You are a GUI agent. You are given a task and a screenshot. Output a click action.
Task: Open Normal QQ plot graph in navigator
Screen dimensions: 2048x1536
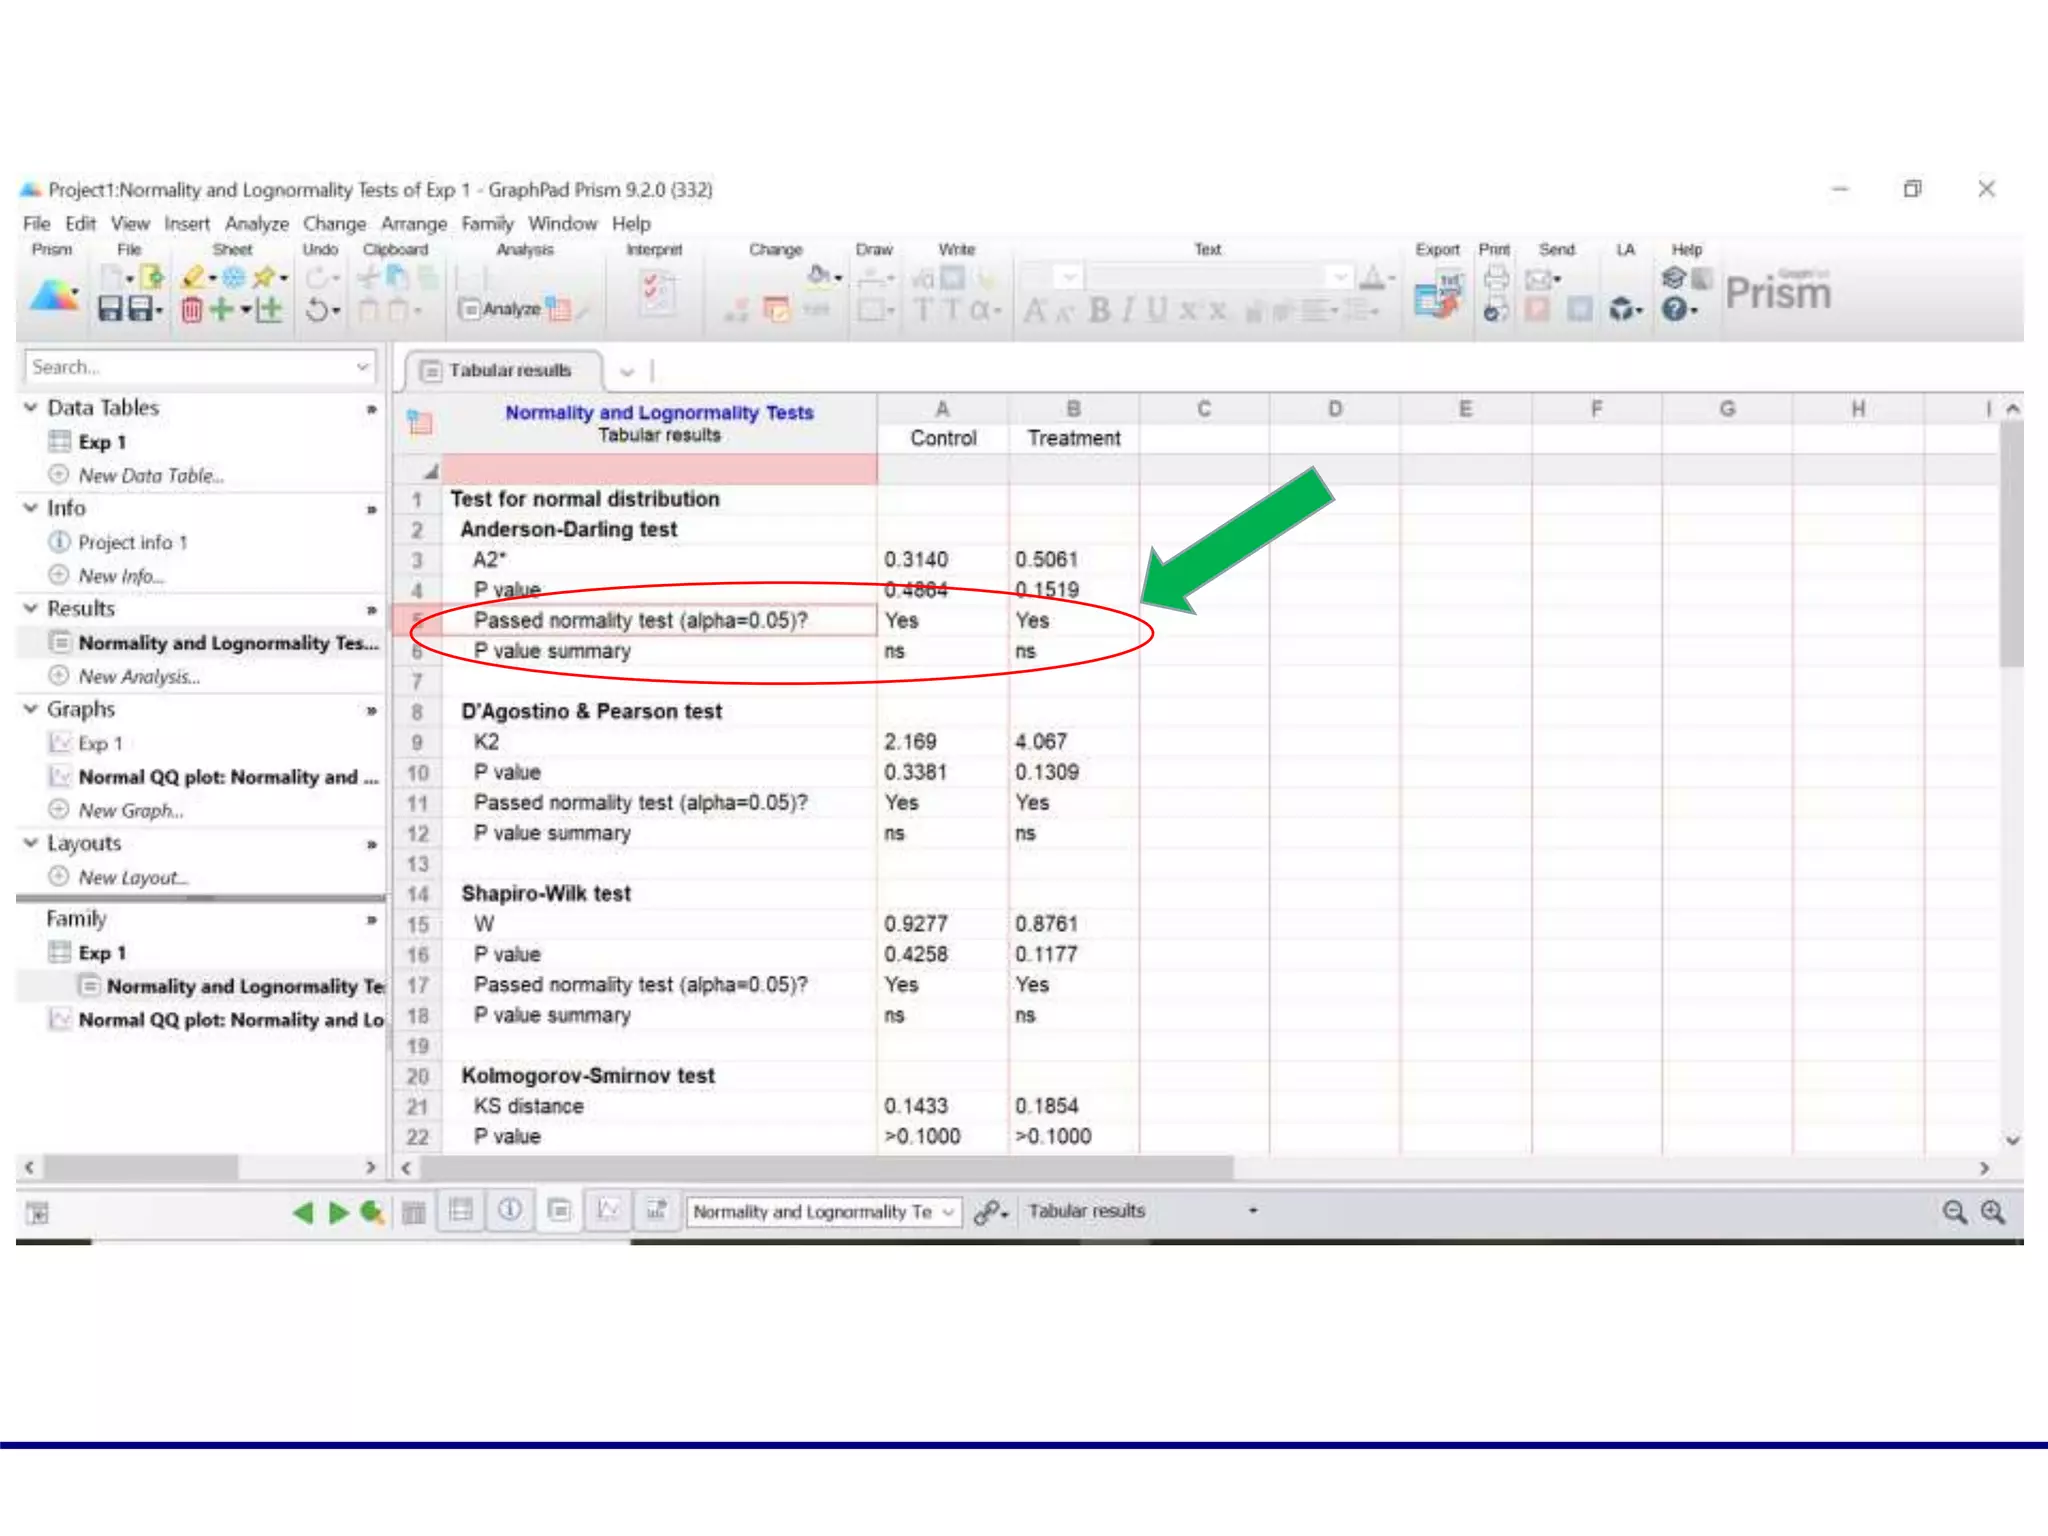click(227, 777)
